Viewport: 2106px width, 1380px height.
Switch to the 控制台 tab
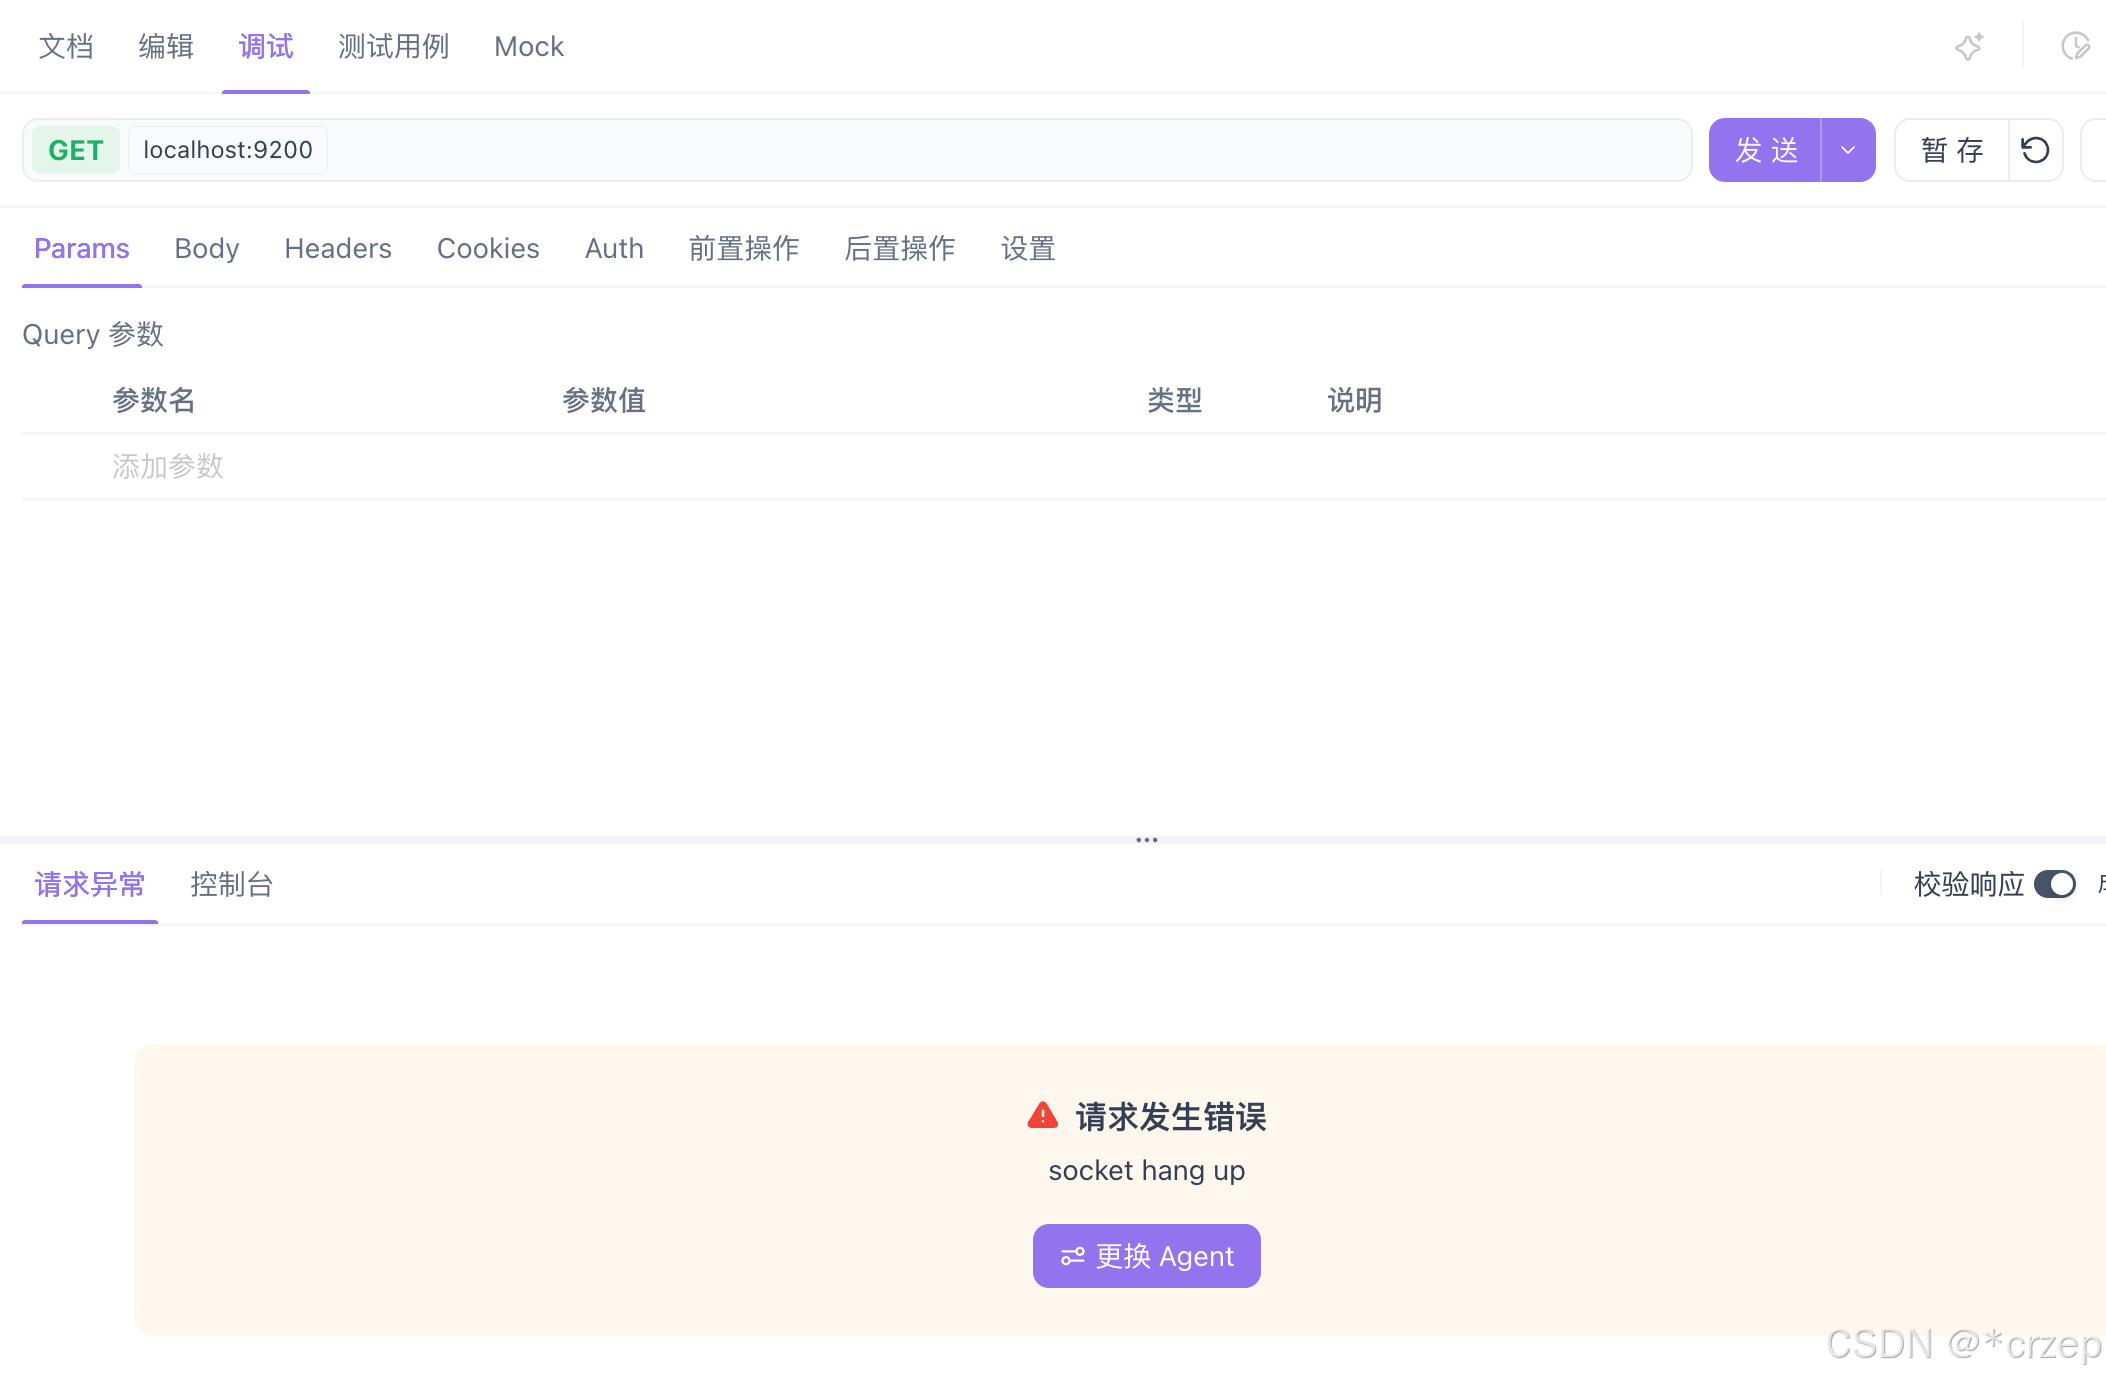pos(231,884)
